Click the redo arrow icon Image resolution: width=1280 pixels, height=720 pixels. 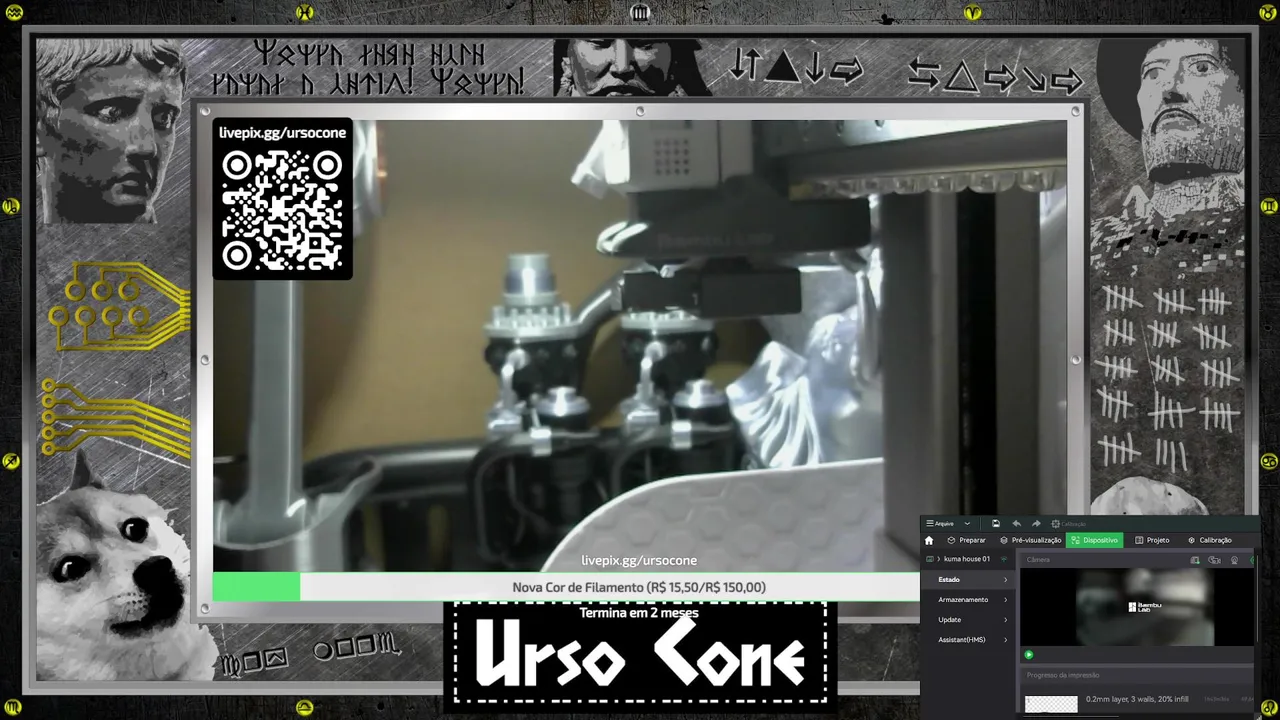(x=1036, y=523)
